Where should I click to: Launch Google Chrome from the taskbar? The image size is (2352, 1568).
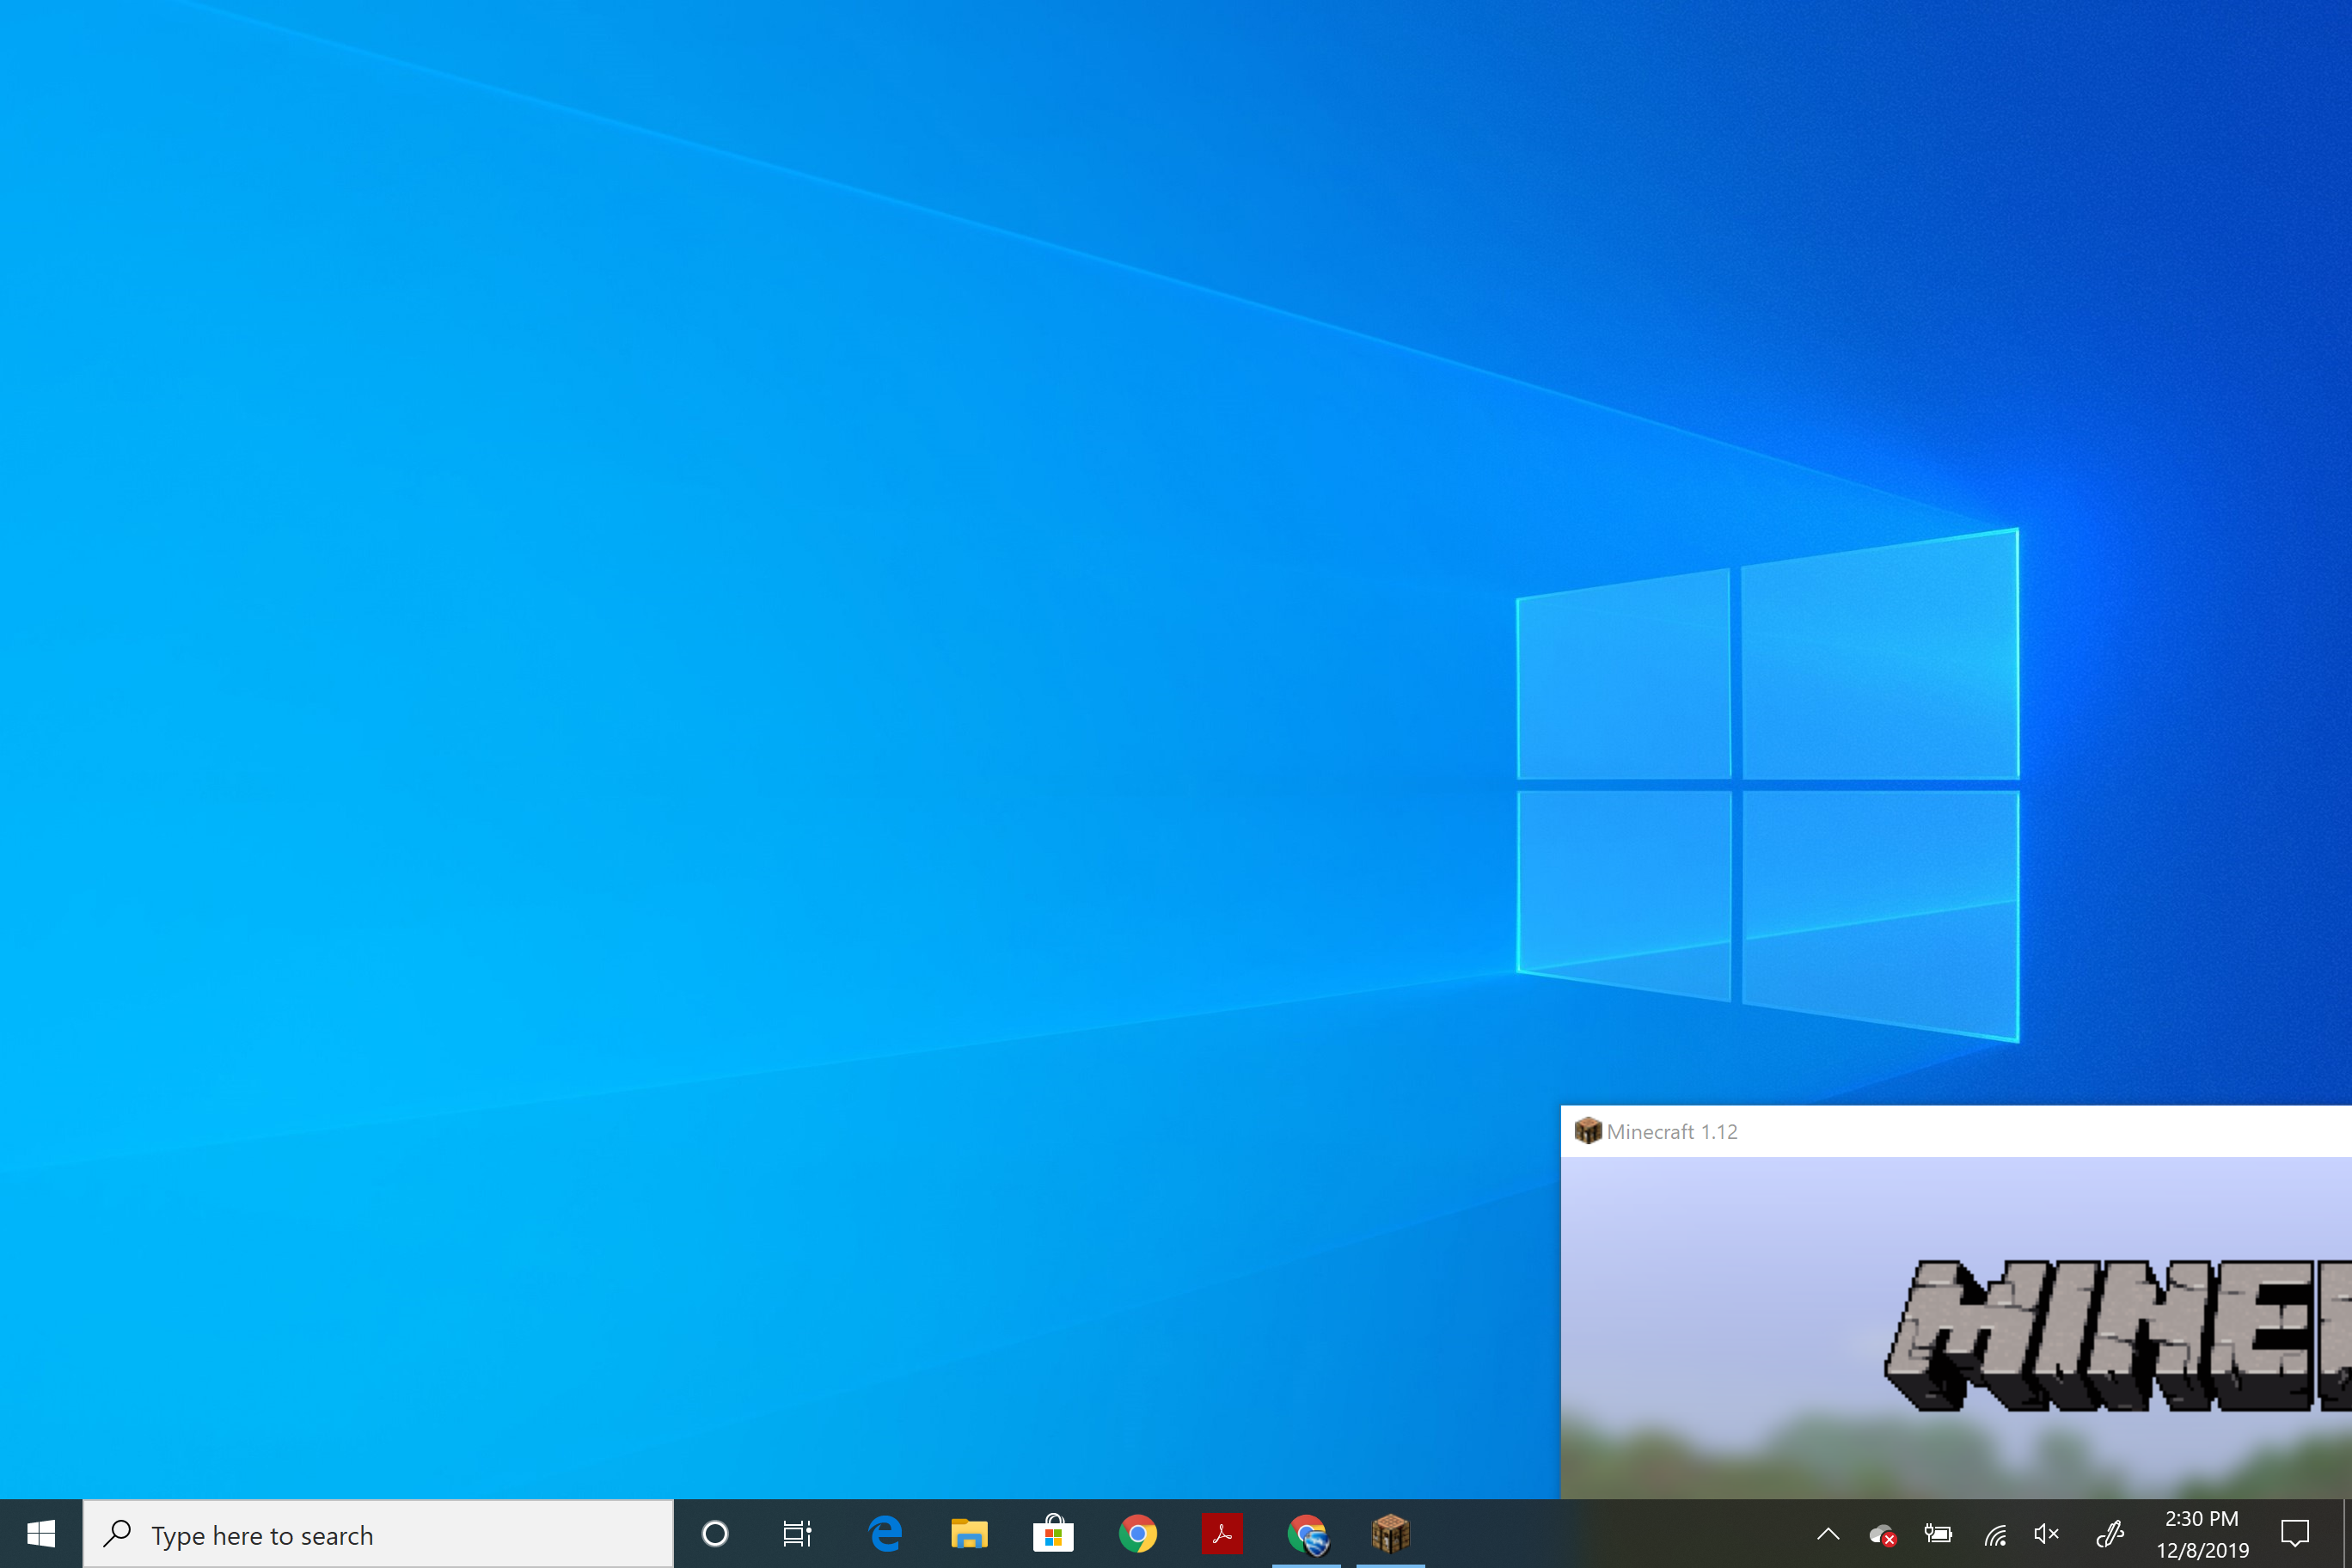click(1137, 1533)
